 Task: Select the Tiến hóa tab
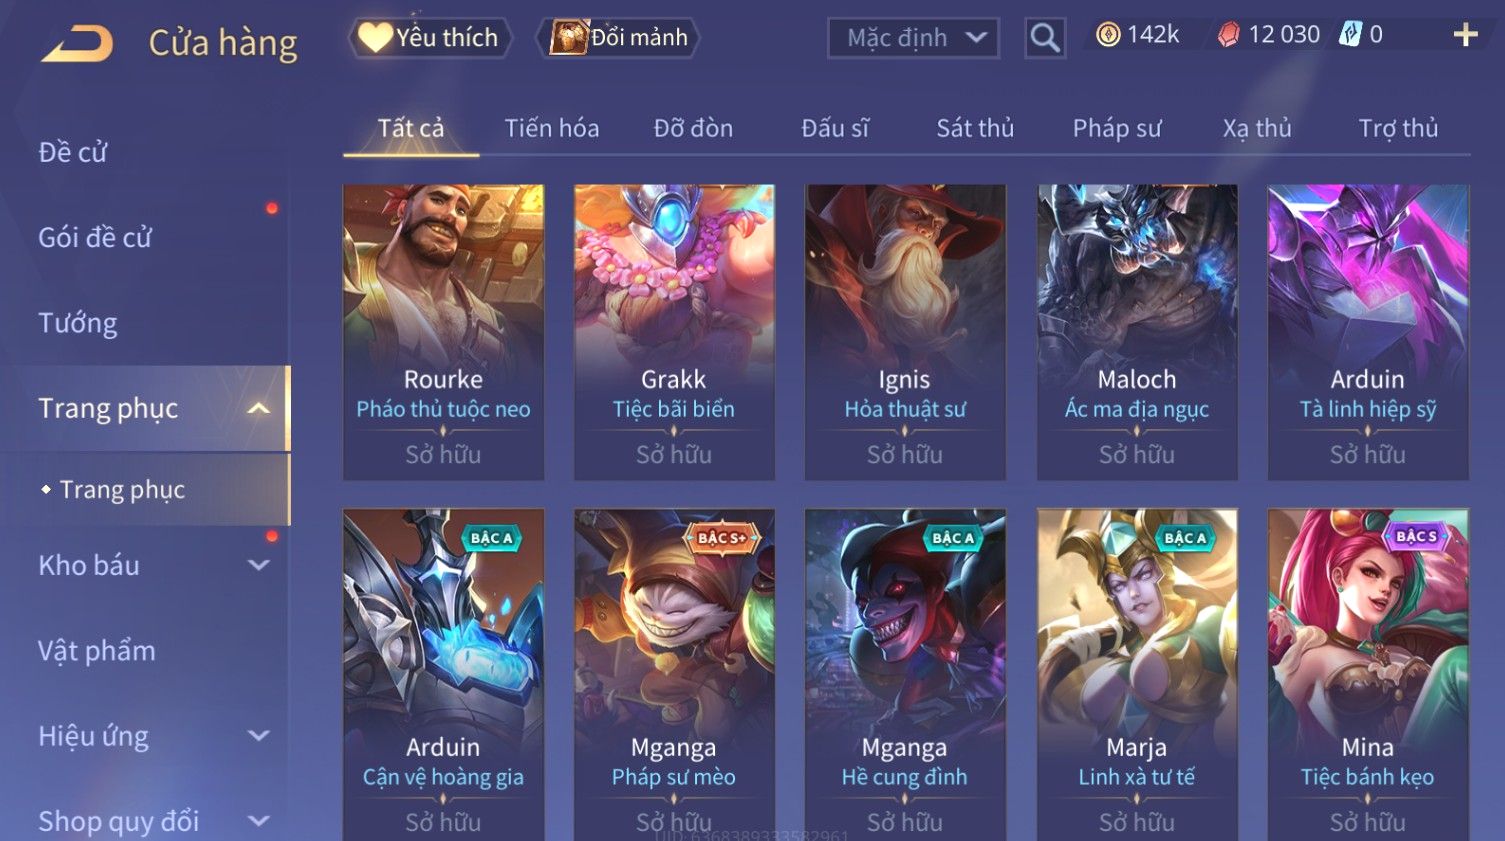[552, 128]
